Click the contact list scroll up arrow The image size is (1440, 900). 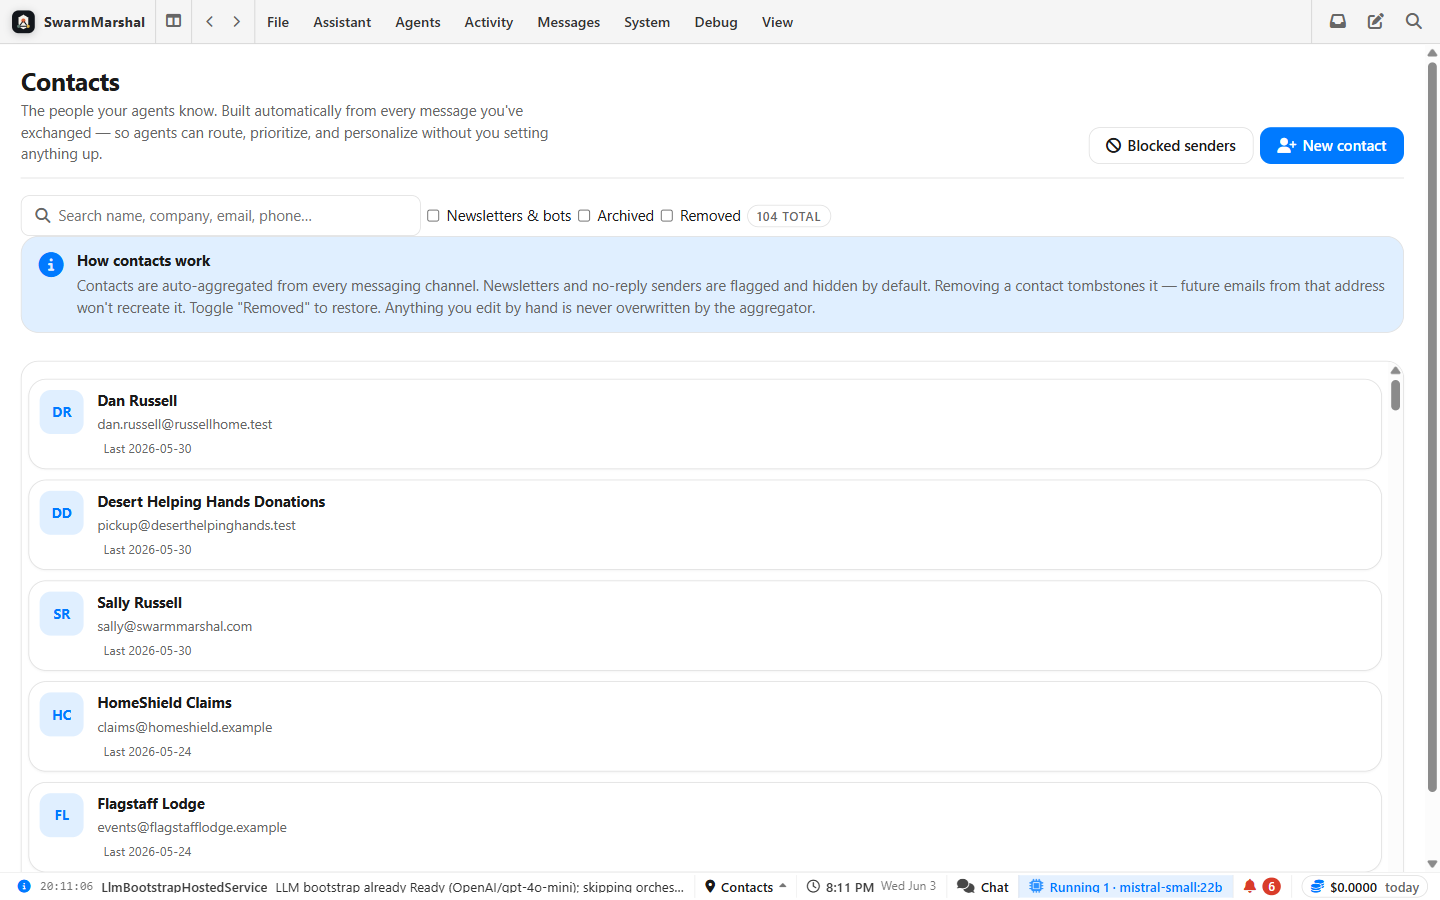coord(1395,371)
